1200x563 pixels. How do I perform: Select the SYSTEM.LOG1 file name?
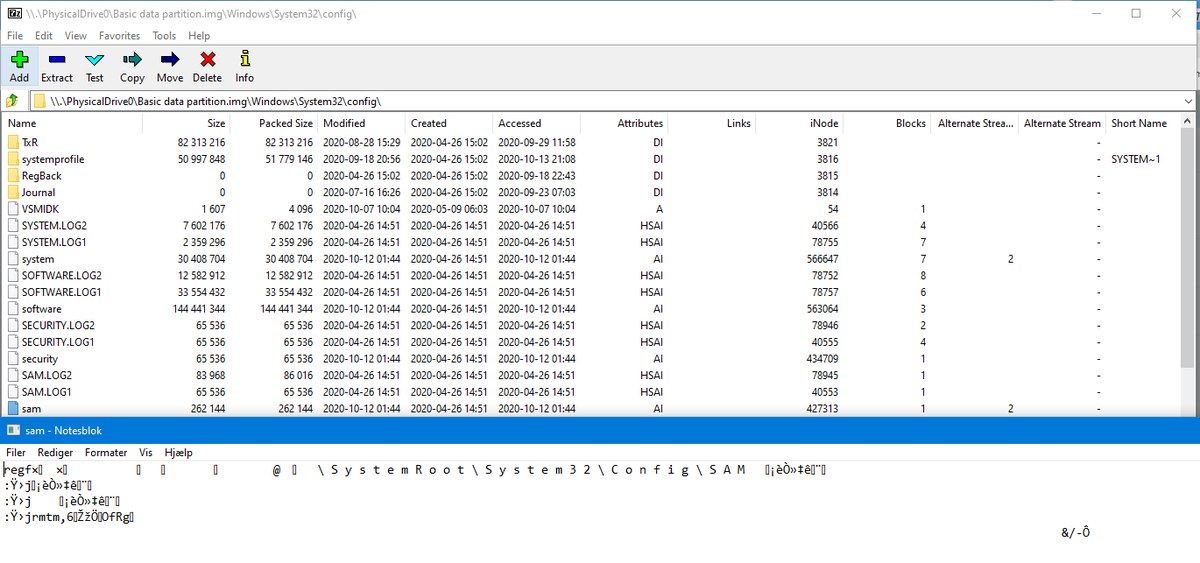pyautogui.click(x=54, y=242)
